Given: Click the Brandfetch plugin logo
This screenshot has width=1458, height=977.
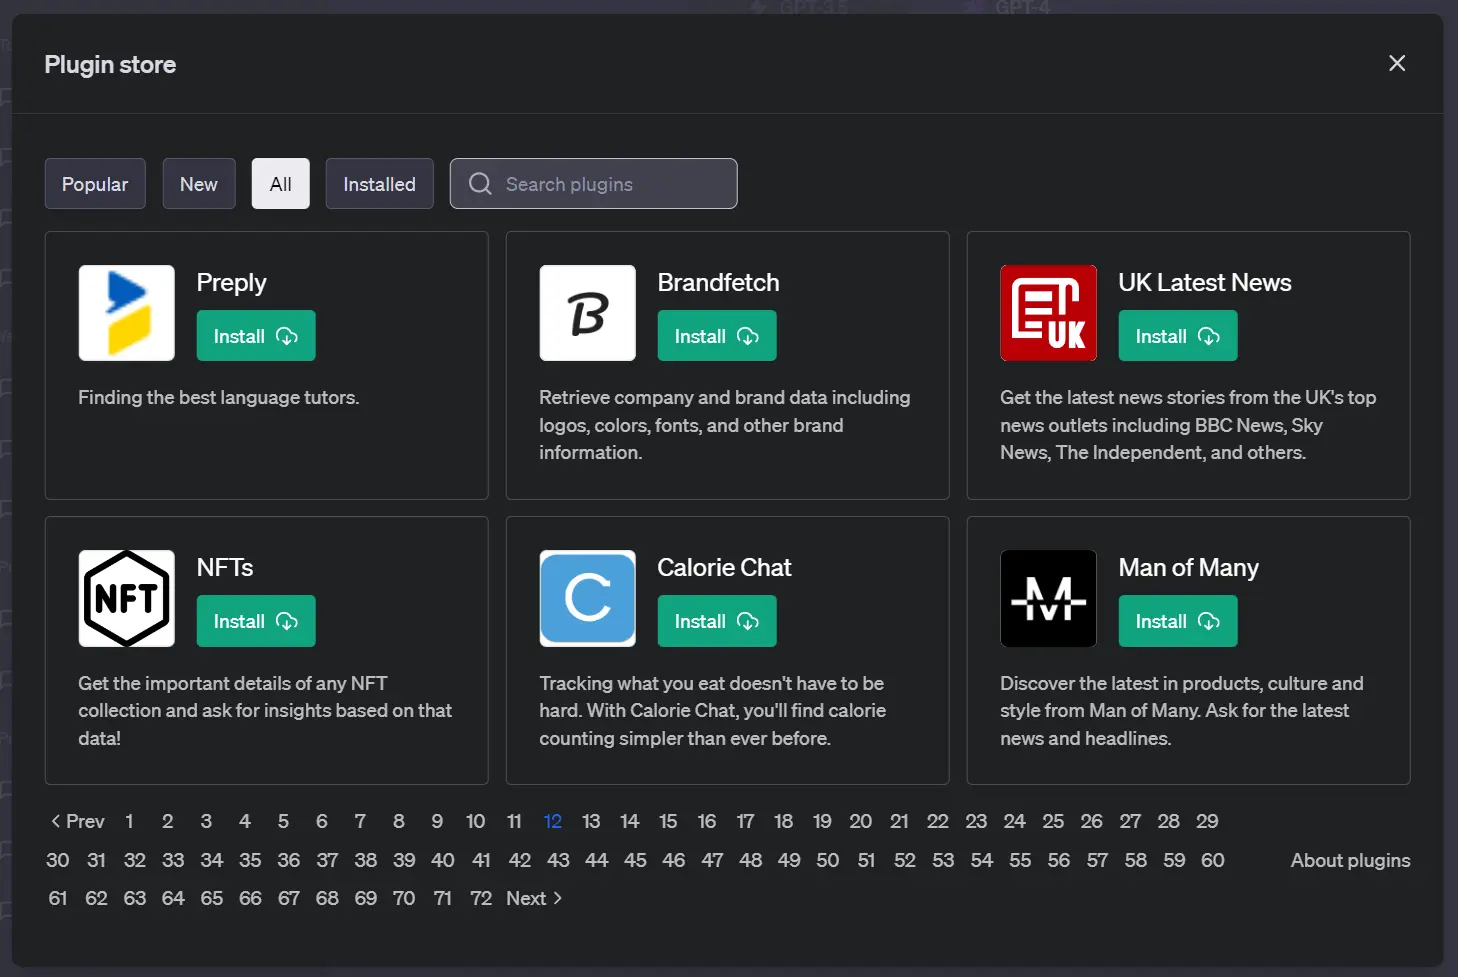Looking at the screenshot, I should click(588, 313).
